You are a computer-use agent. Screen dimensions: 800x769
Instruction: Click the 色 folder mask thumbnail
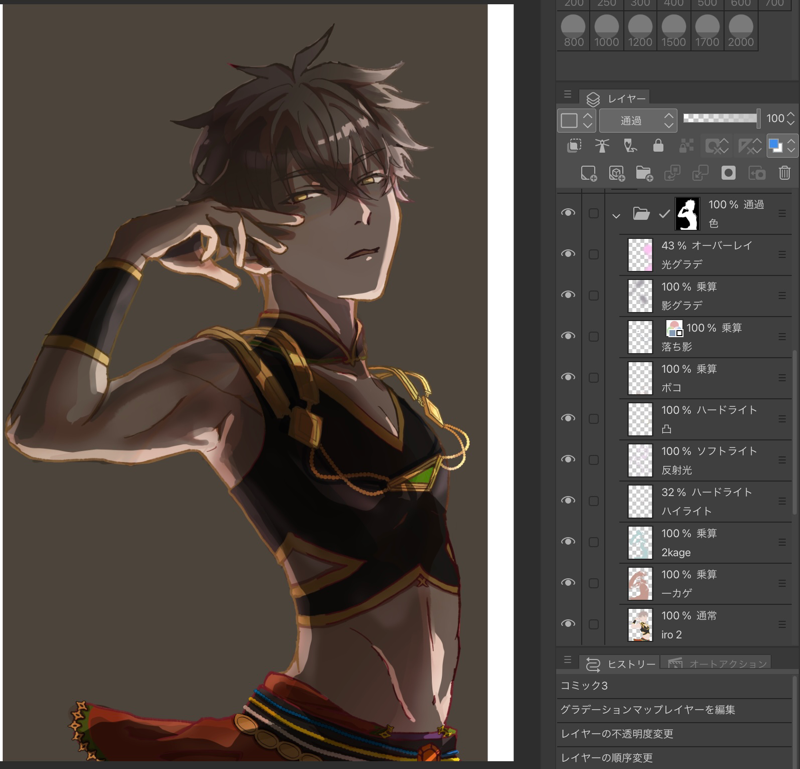pyautogui.click(x=687, y=214)
